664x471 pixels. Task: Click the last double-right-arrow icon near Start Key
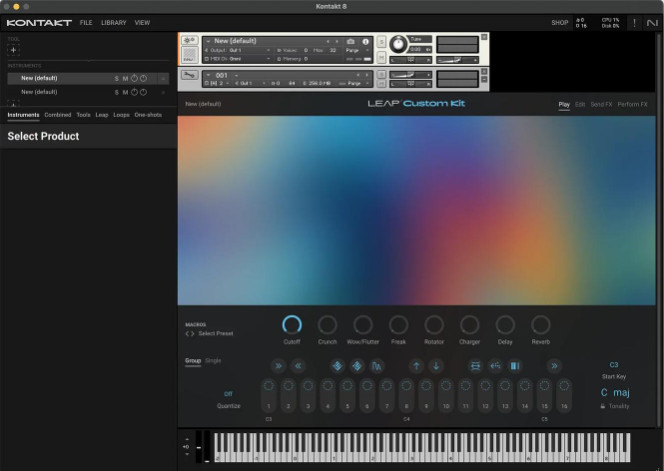coord(554,366)
